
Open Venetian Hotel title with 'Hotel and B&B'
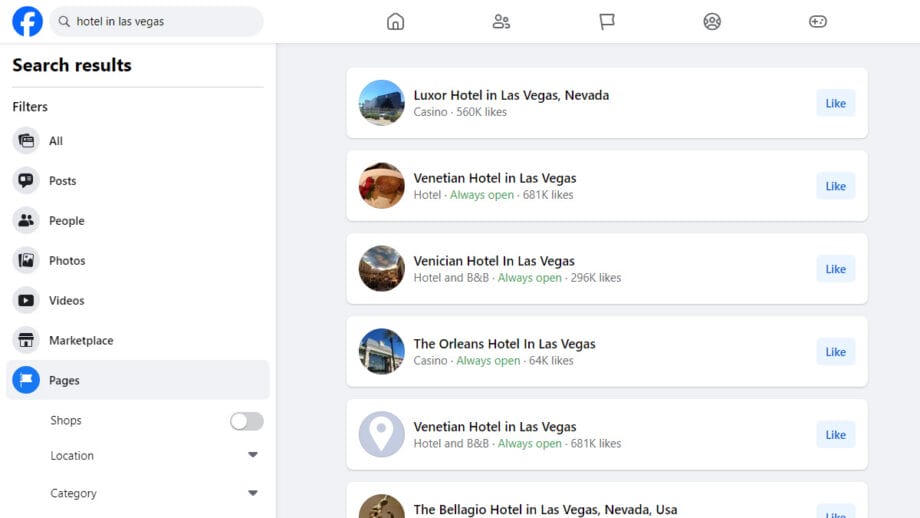tap(495, 426)
